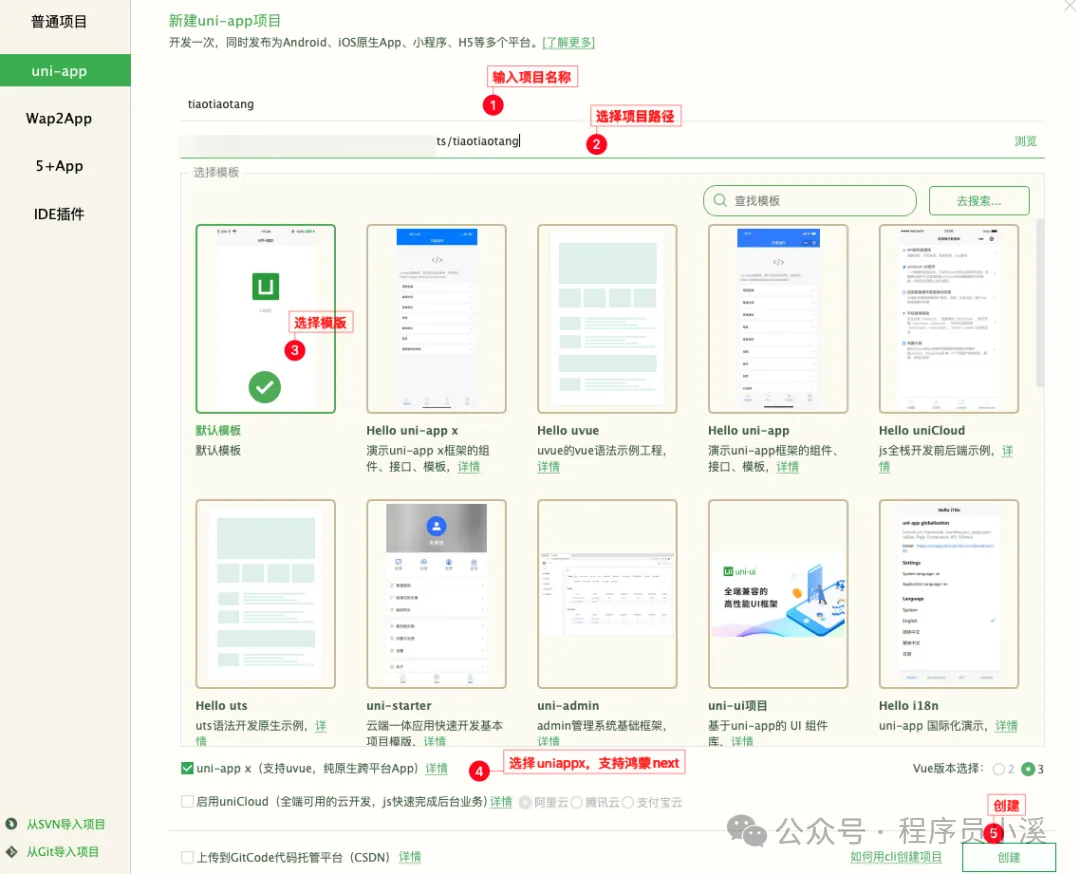Enable the 启用uniCloud checkbox
This screenshot has height=874, width=1080.
pos(186,801)
